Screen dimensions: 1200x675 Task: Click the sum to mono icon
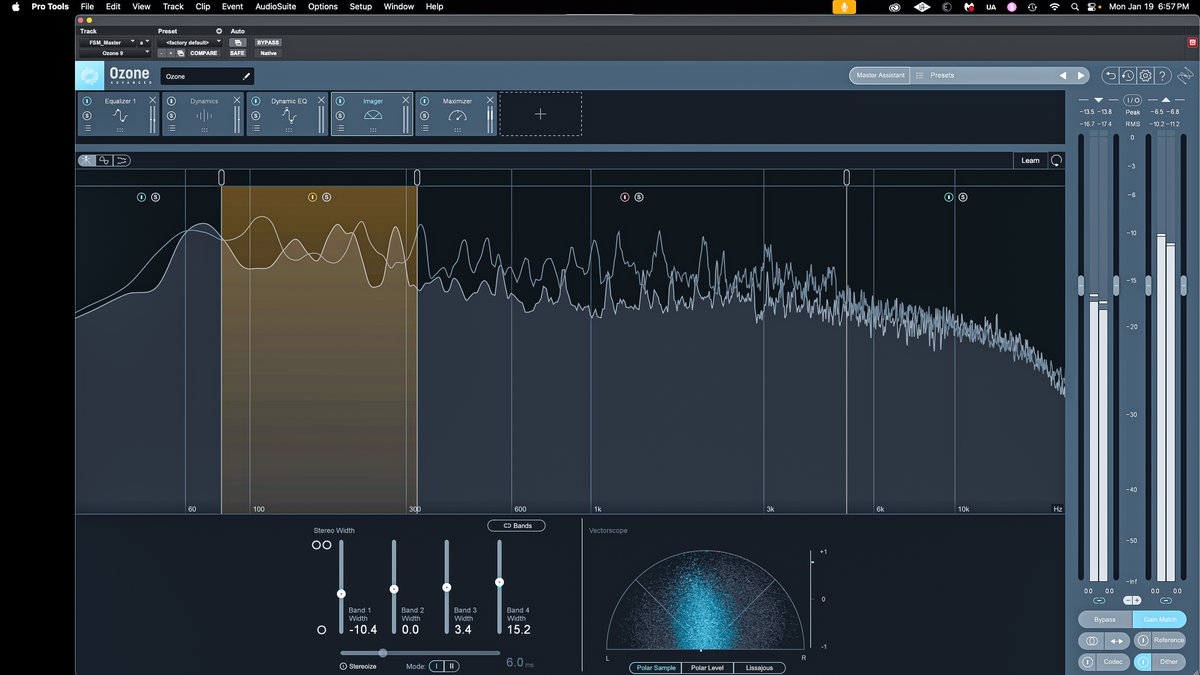[x=1092, y=640]
